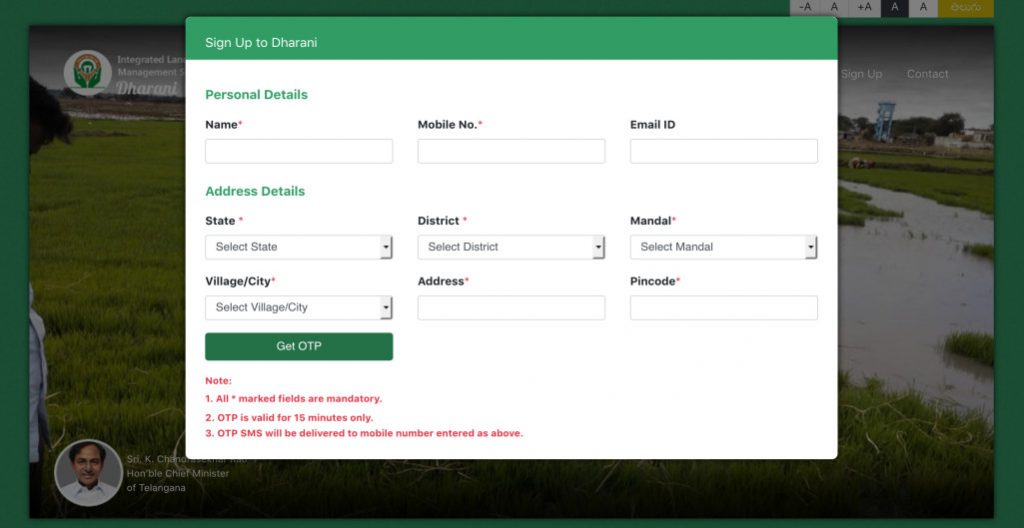
Task: Click the Address input field
Action: (x=511, y=308)
